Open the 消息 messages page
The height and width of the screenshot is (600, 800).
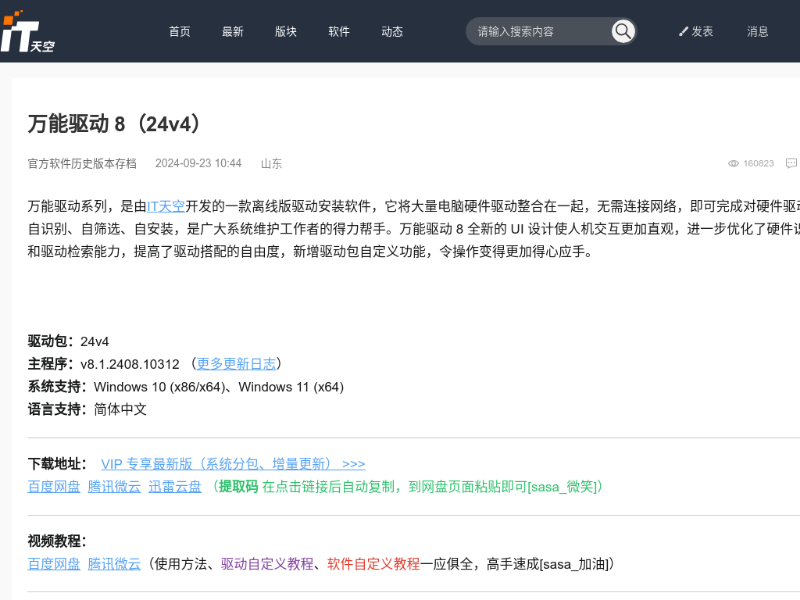pyautogui.click(x=758, y=31)
